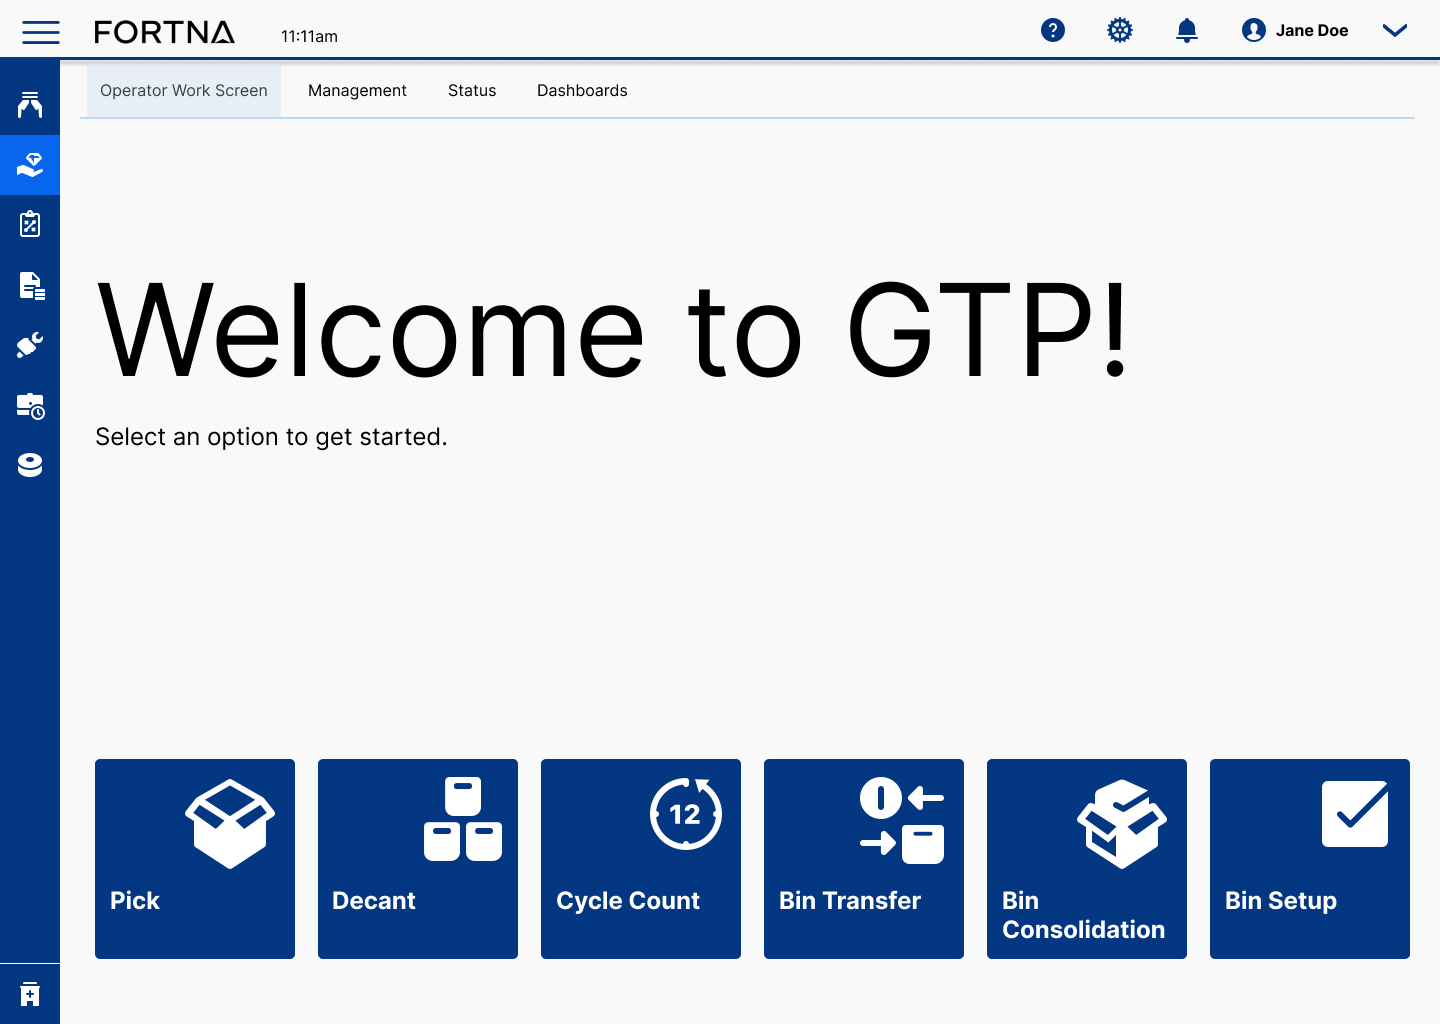Image resolution: width=1440 pixels, height=1024 pixels.
Task: Click the FORTNA logo
Action: pyautogui.click(x=165, y=32)
